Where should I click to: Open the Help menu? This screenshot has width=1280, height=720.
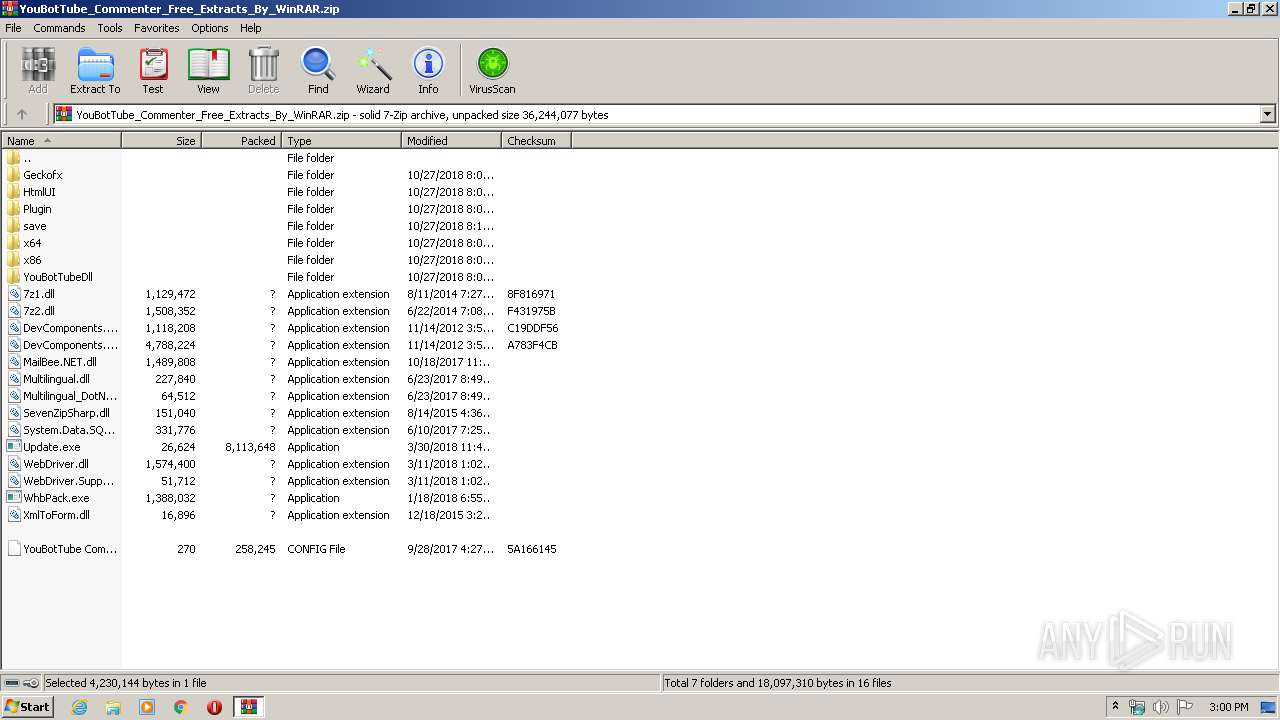pyautogui.click(x=251, y=28)
